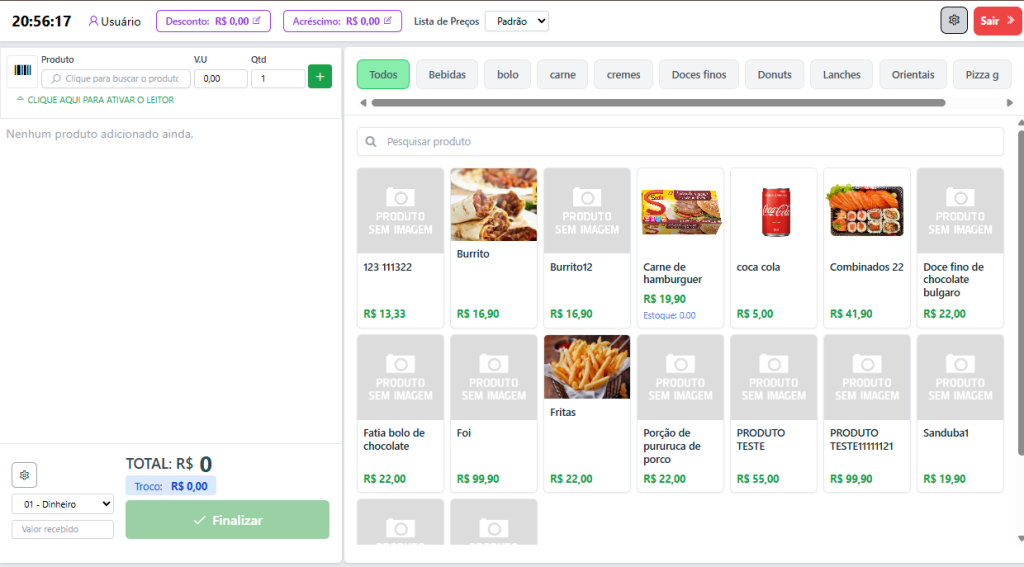The width and height of the screenshot is (1024, 567).
Task: Select the Burrito12 placeholder image
Action: (587, 211)
